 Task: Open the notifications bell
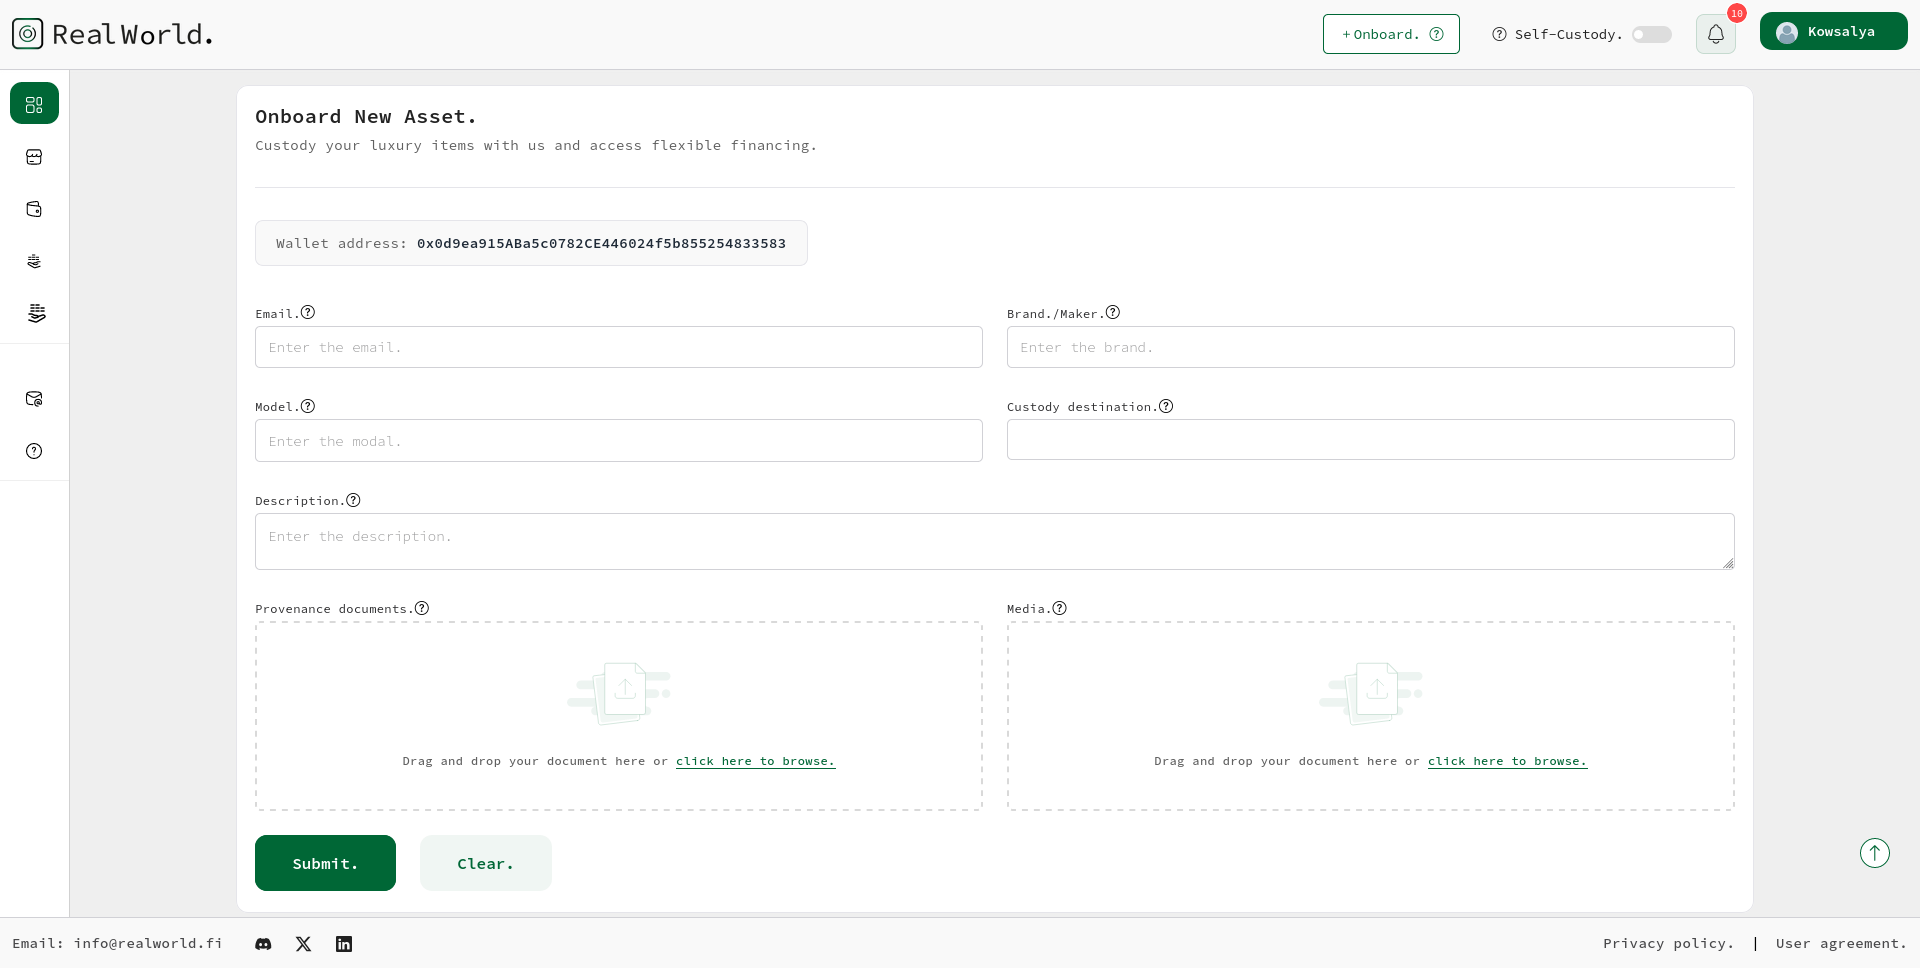tap(1715, 34)
